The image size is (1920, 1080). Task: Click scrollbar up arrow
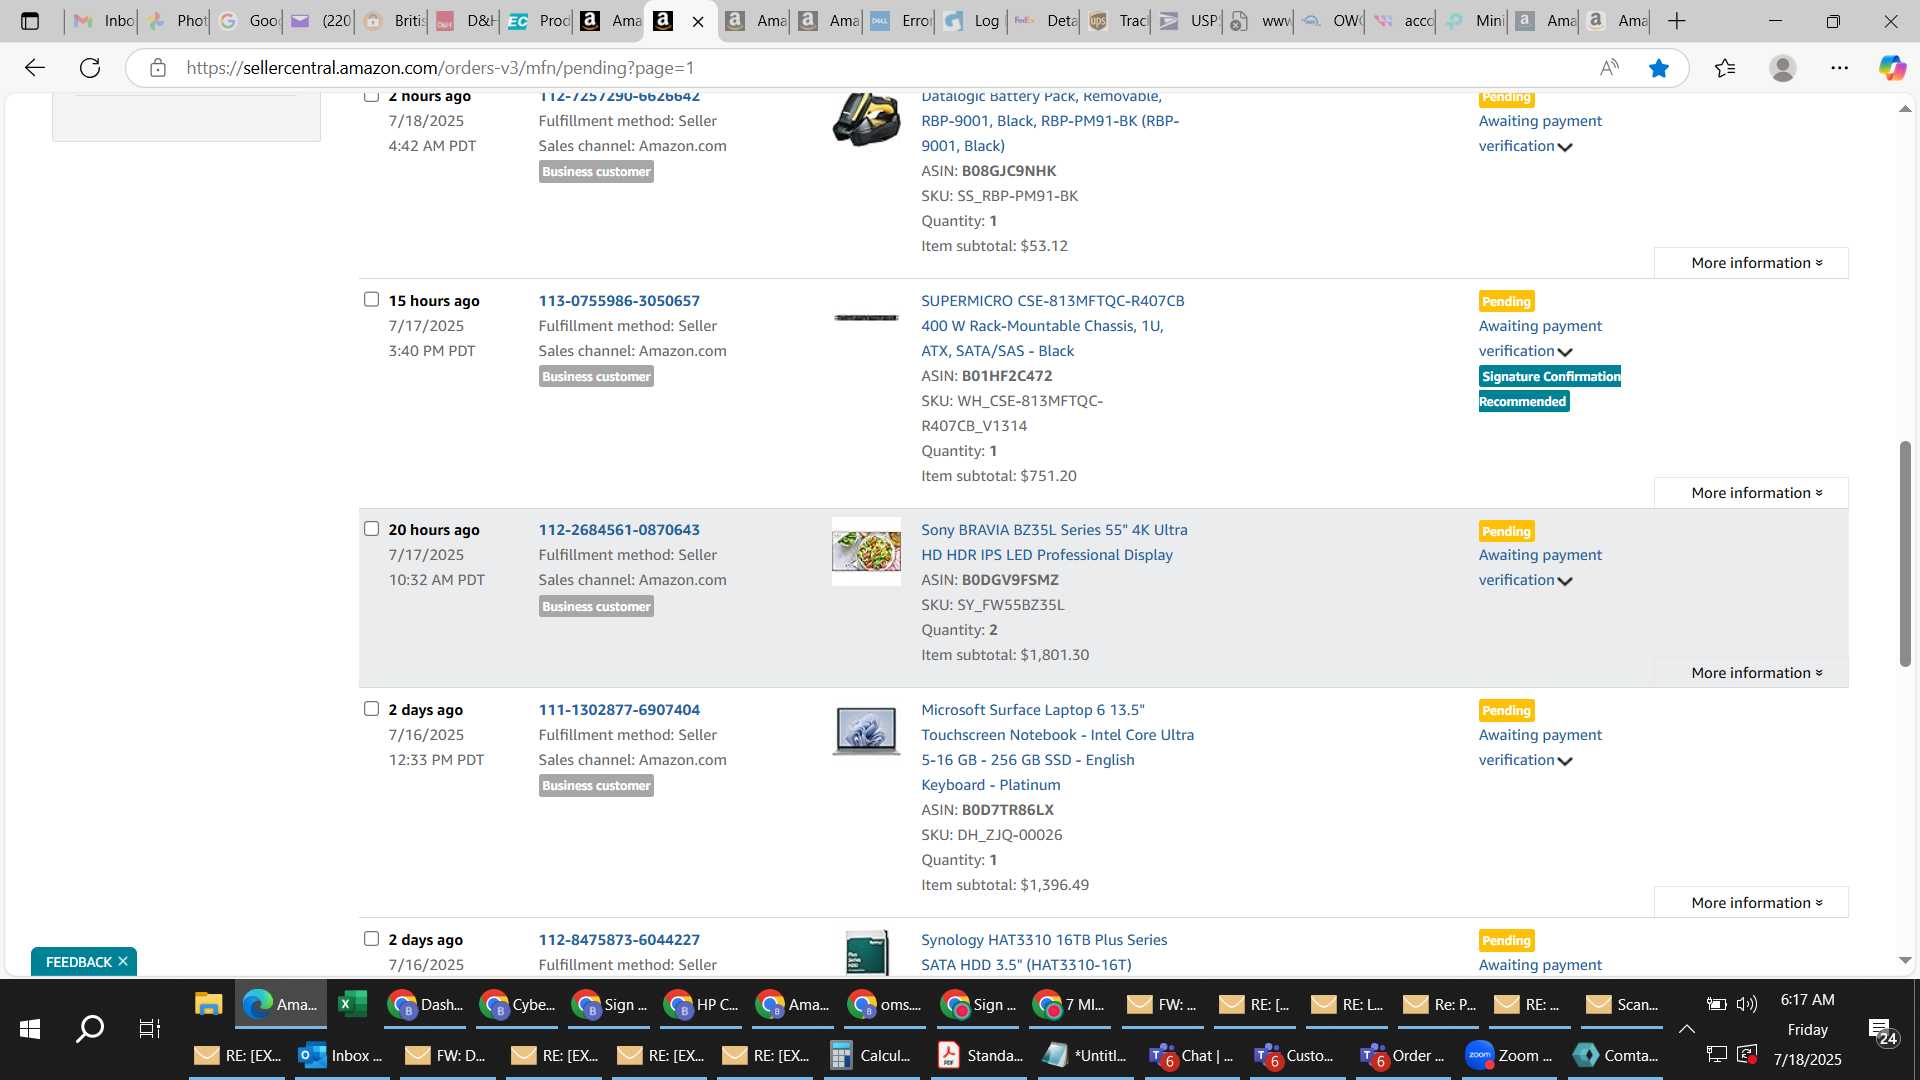tap(1904, 108)
